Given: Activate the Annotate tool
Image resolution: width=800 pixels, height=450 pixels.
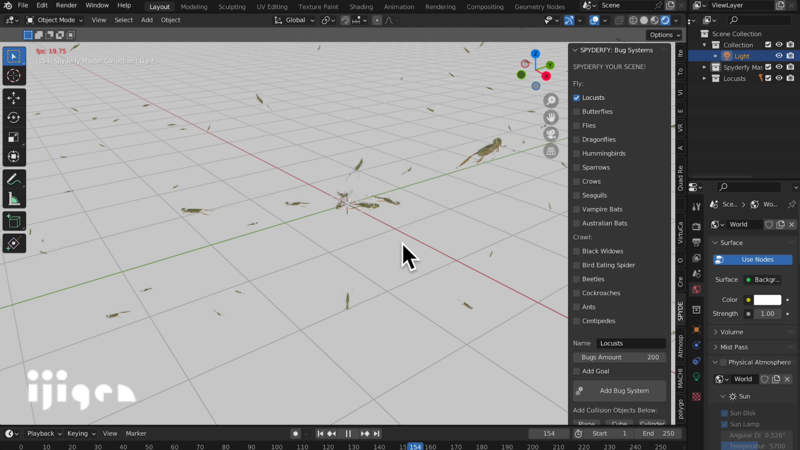Looking at the screenshot, I should pos(14,179).
